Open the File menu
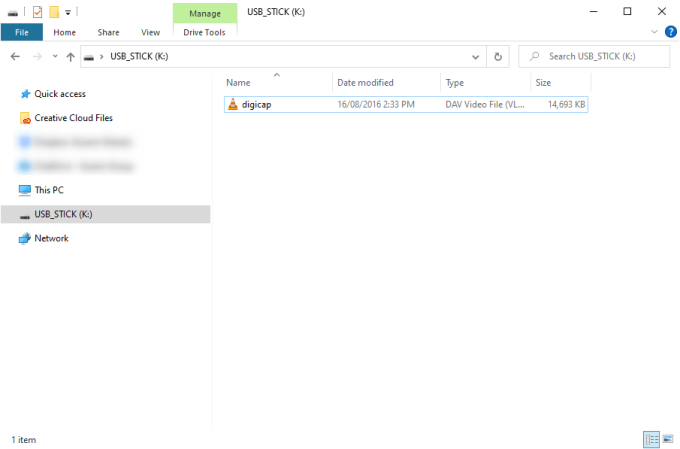The width and height of the screenshot is (680, 449). (21, 32)
